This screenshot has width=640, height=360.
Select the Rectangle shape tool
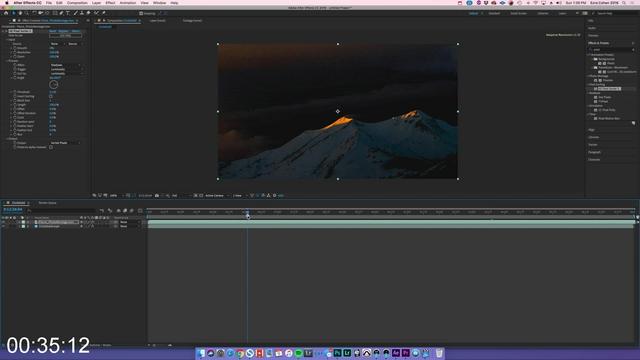click(55, 13)
